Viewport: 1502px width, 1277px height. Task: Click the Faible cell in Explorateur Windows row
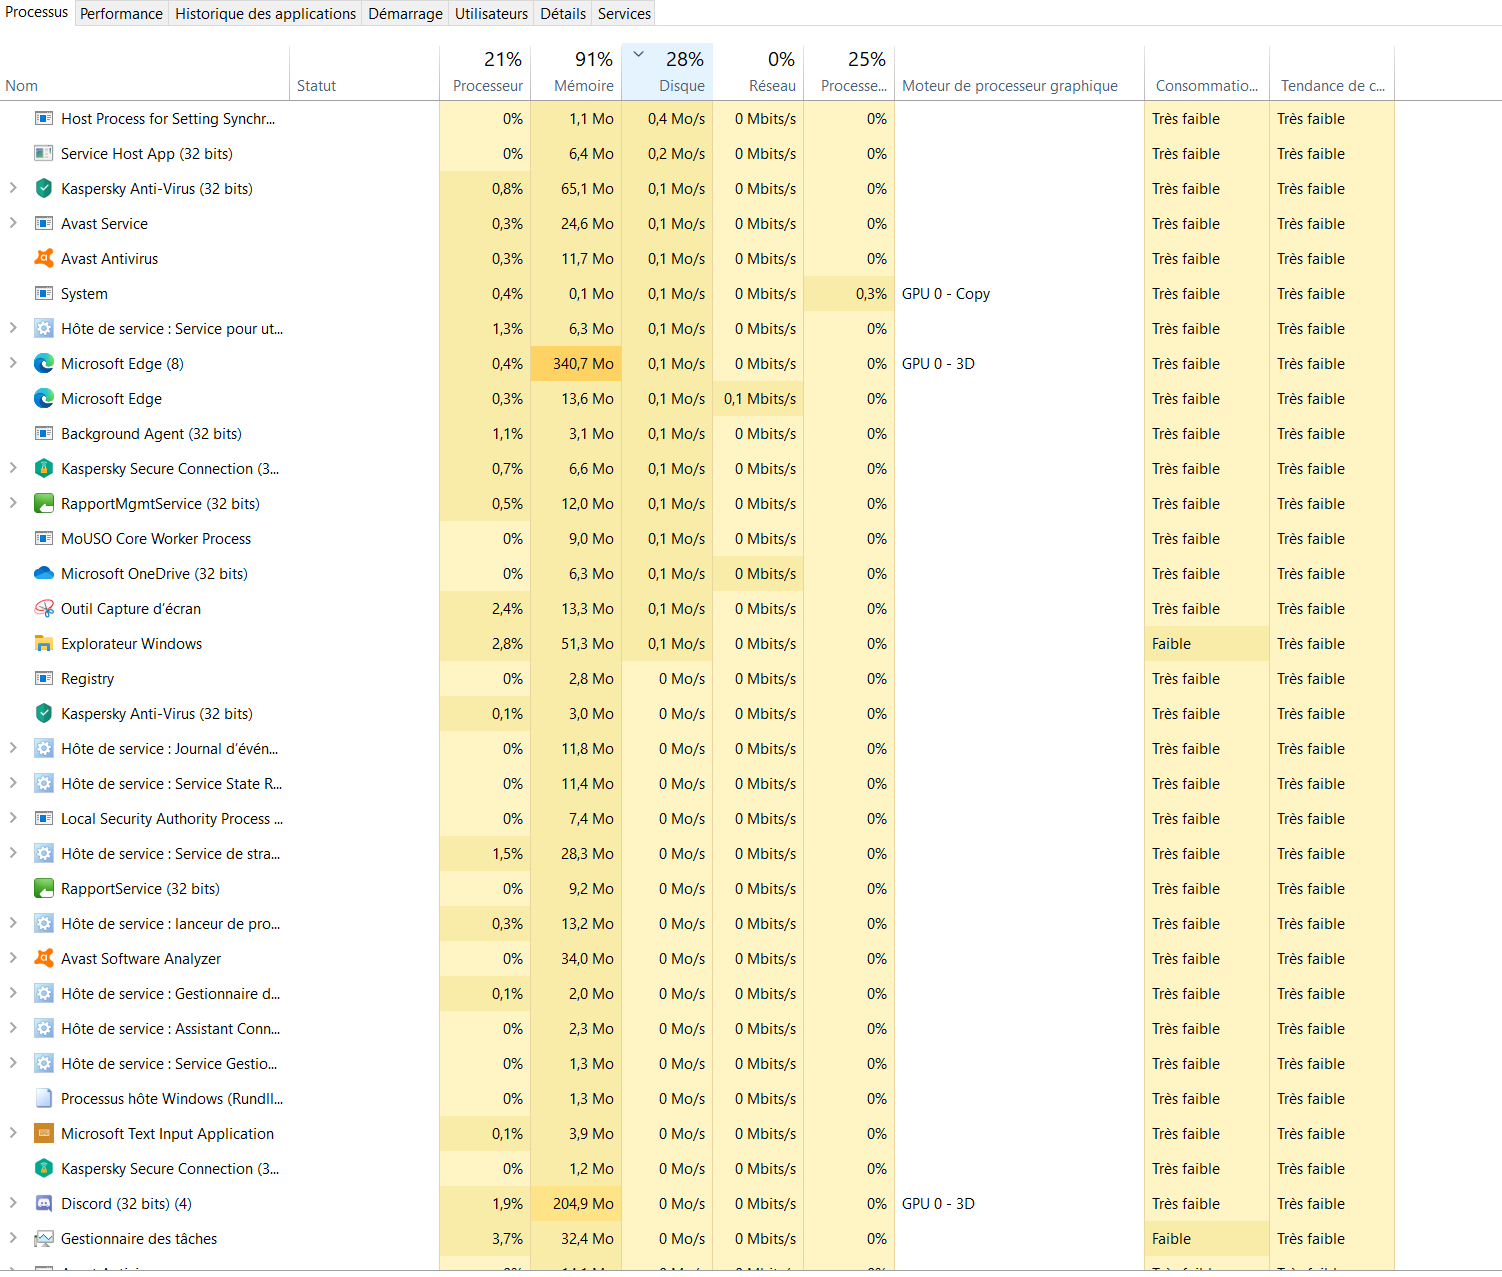point(1207,643)
